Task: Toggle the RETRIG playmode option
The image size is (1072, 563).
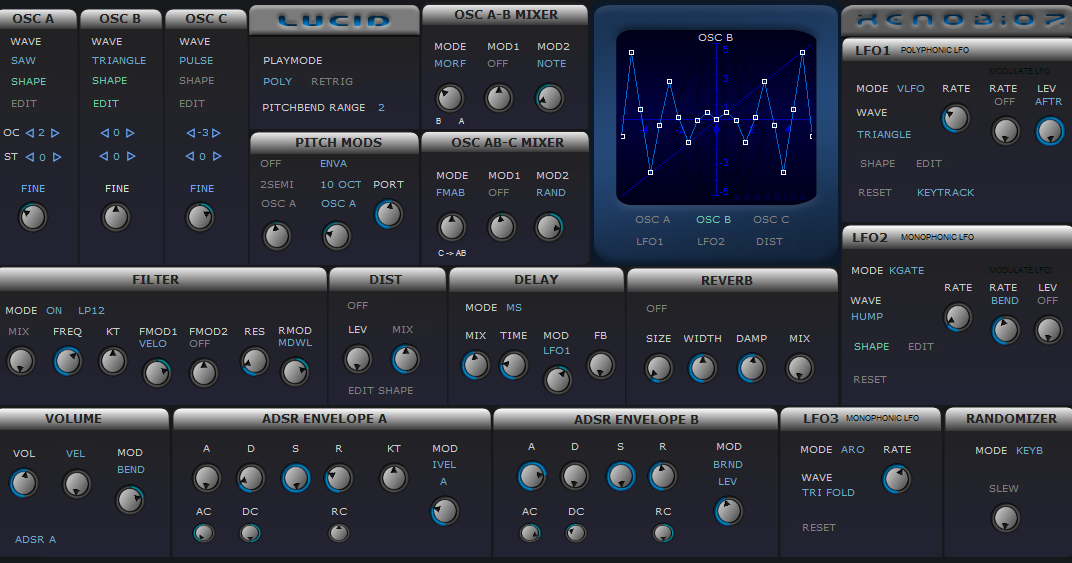Action: coord(332,81)
